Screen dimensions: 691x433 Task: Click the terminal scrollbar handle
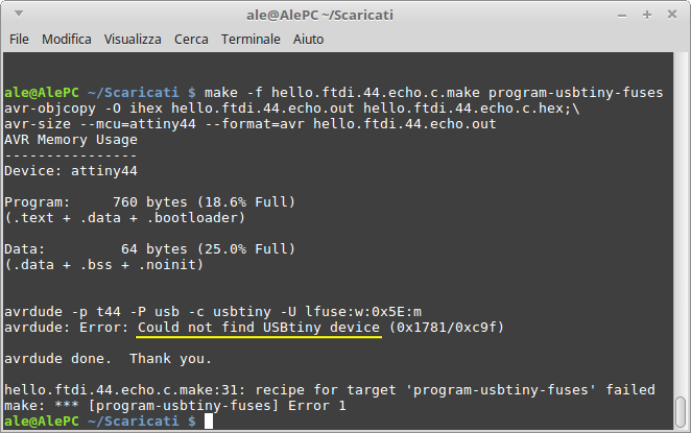click(681, 412)
